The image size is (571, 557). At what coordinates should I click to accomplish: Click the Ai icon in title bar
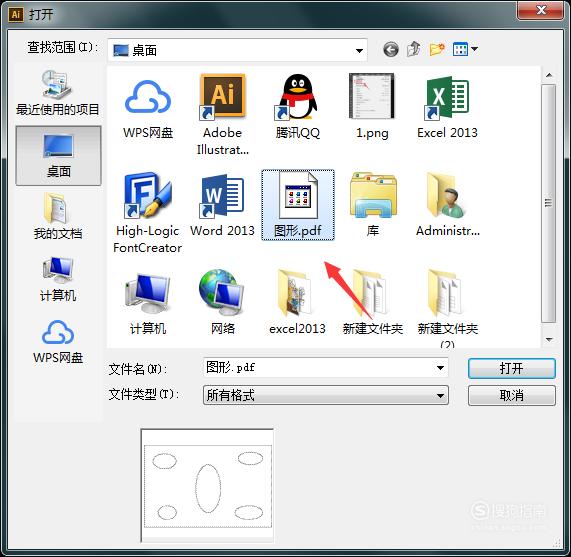16,15
